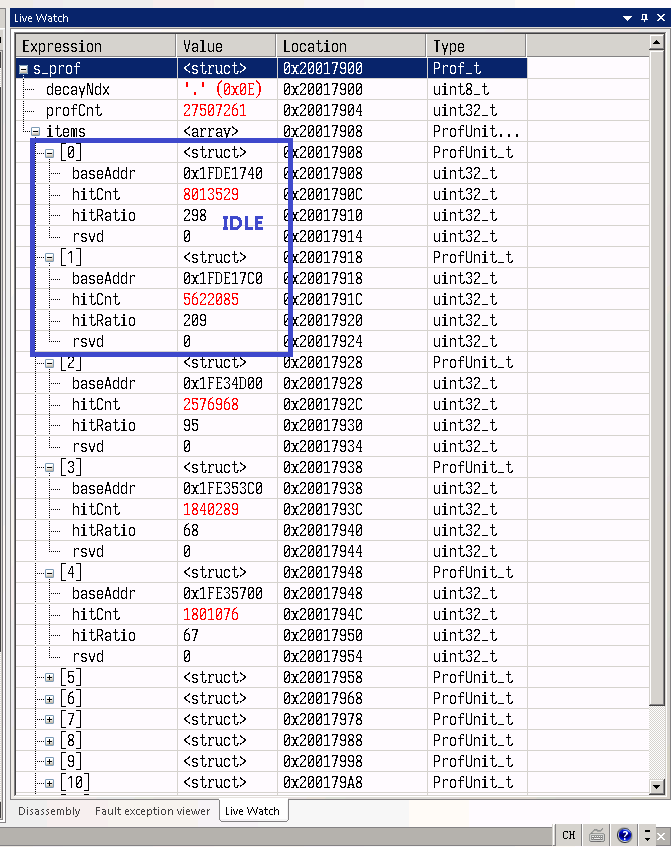Click the location 0x200179A8
This screenshot has height=847, width=671.
[x=323, y=783]
